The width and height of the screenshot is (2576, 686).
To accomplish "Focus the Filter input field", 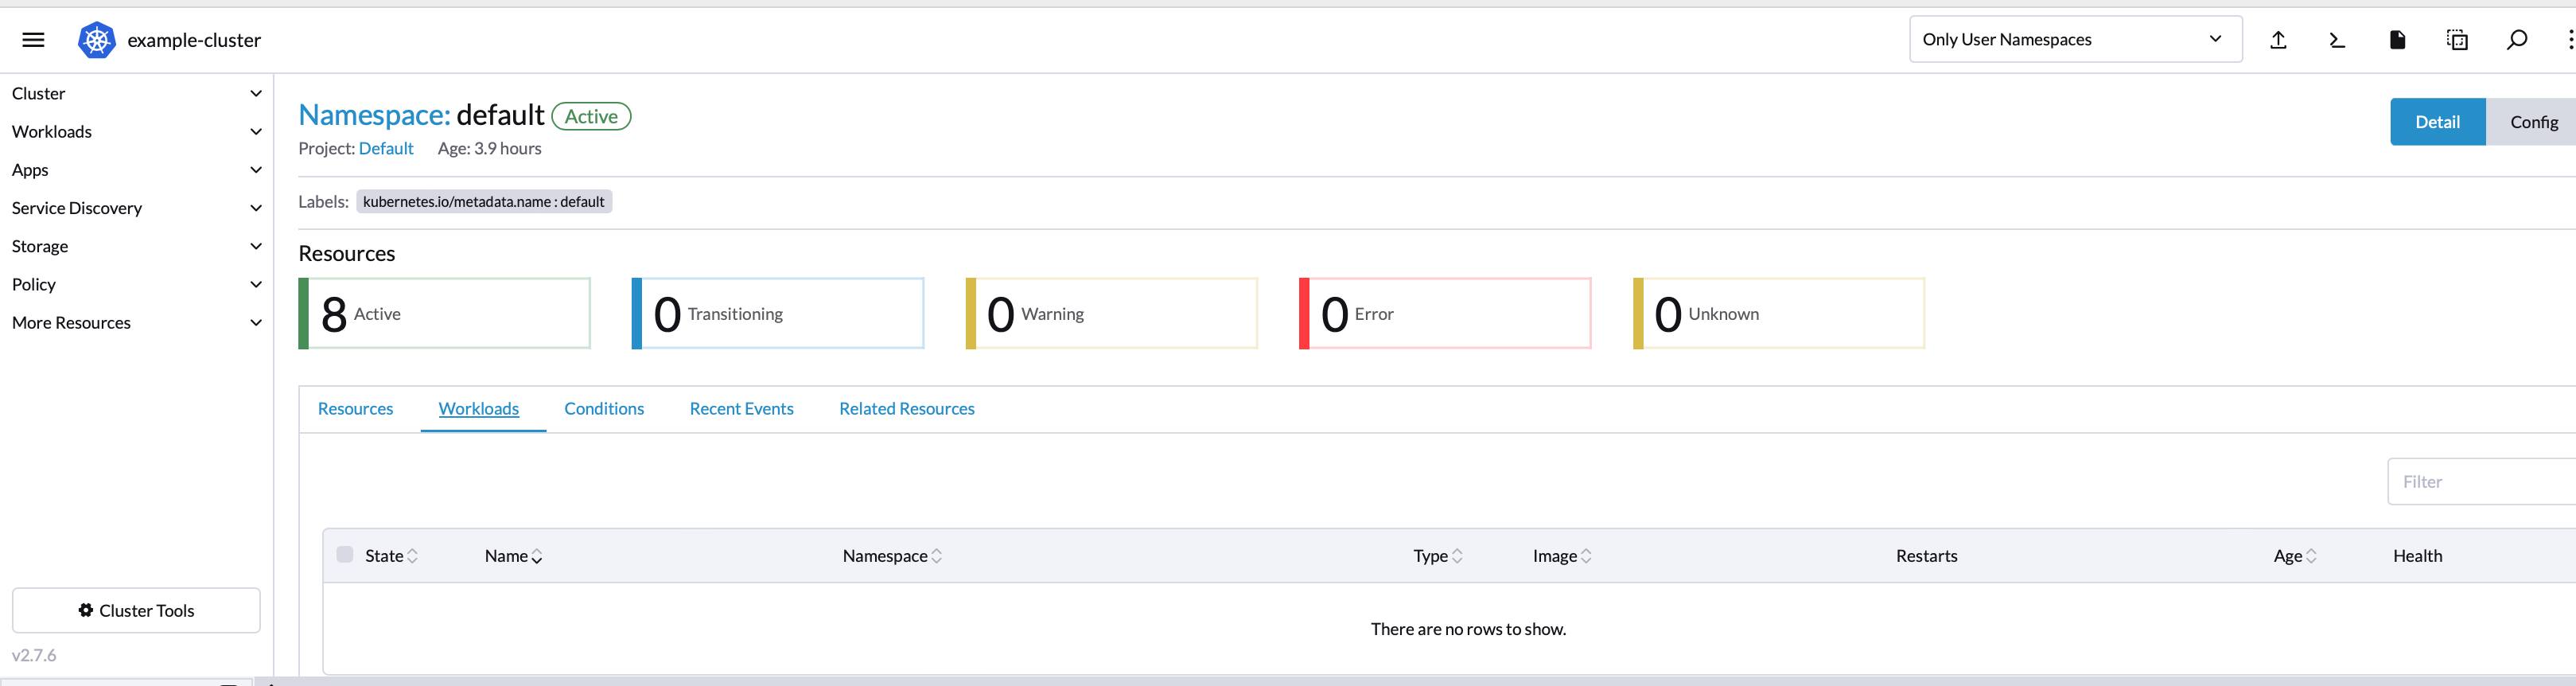I will pyautogui.click(x=2480, y=482).
